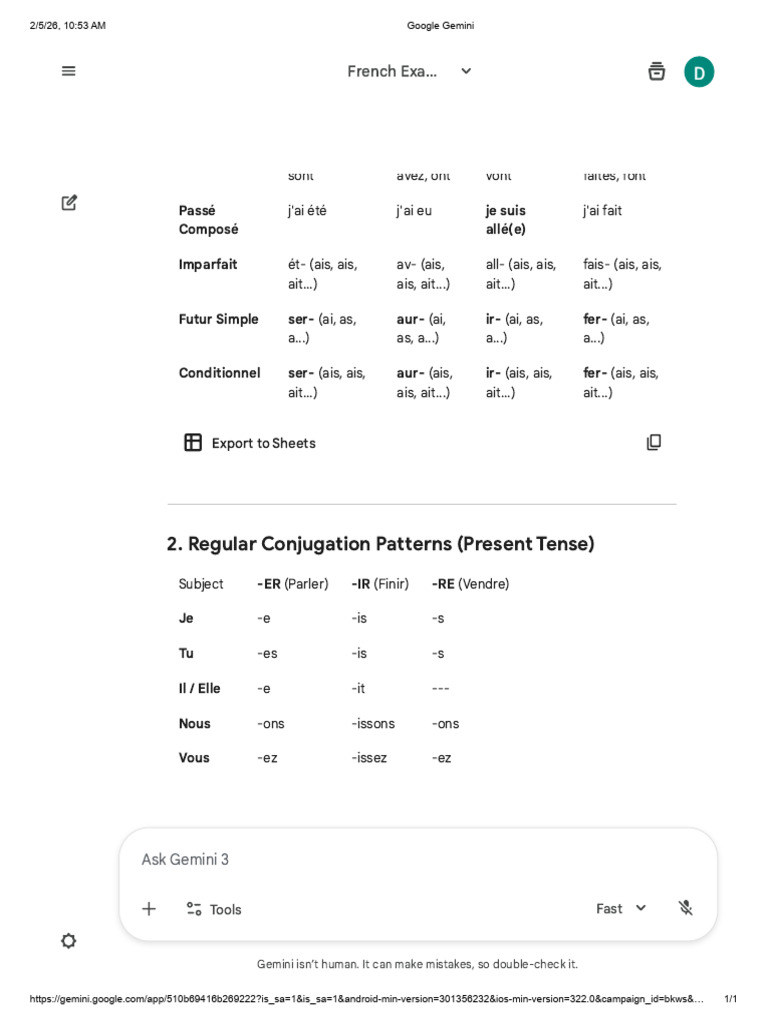Open the green D account avatar
Image resolution: width=768 pixels, height=1024 pixels.
click(699, 72)
